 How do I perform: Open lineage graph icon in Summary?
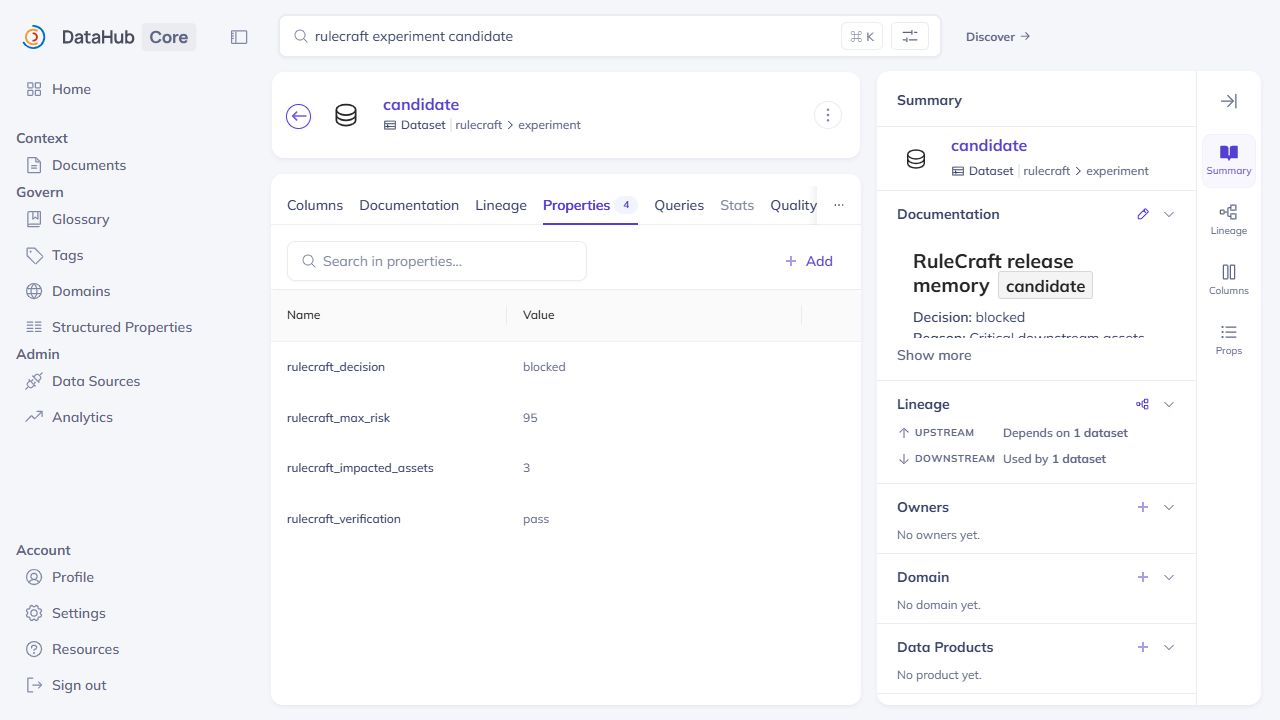tap(1143, 404)
